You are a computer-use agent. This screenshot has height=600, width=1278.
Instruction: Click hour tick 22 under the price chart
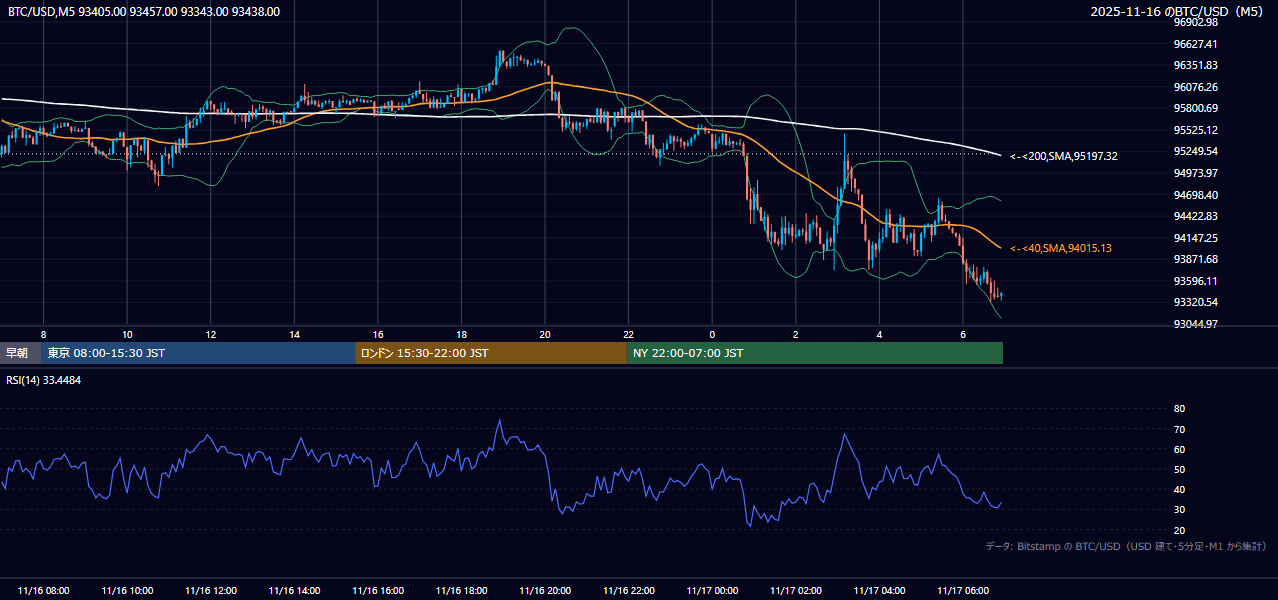click(x=628, y=334)
